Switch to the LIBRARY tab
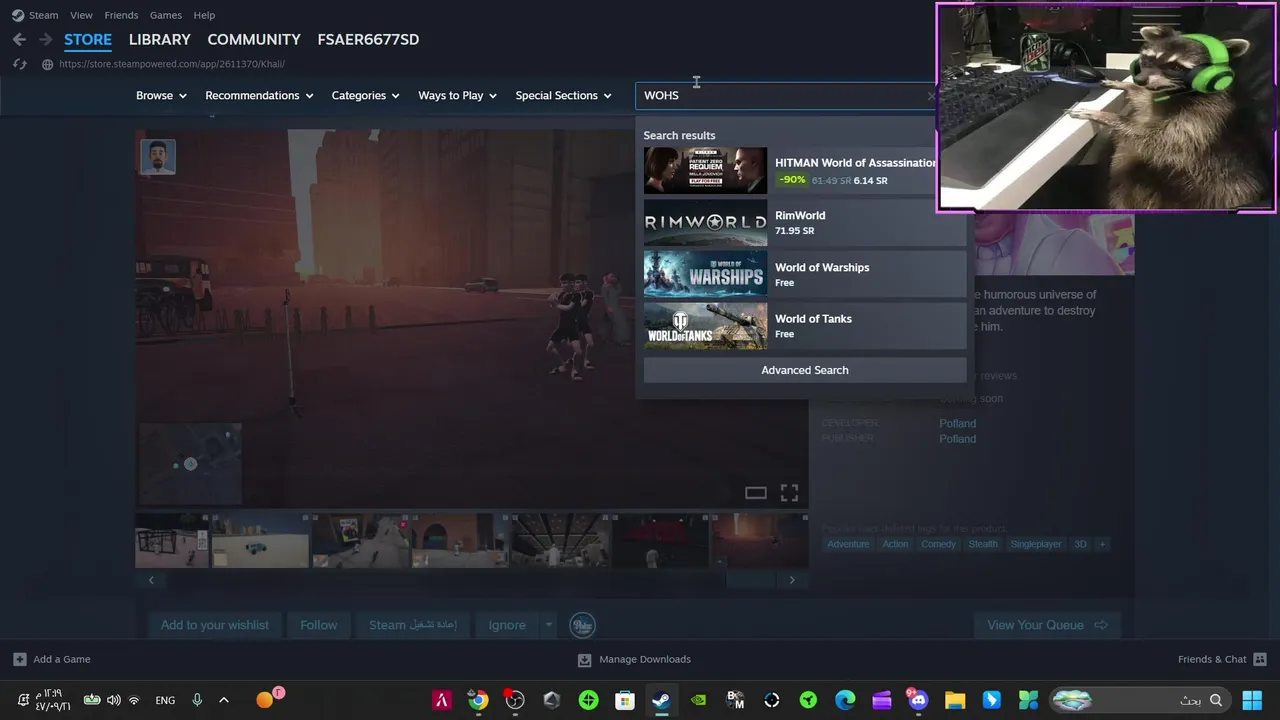Screen dimensions: 1280x720 click(x=159, y=39)
